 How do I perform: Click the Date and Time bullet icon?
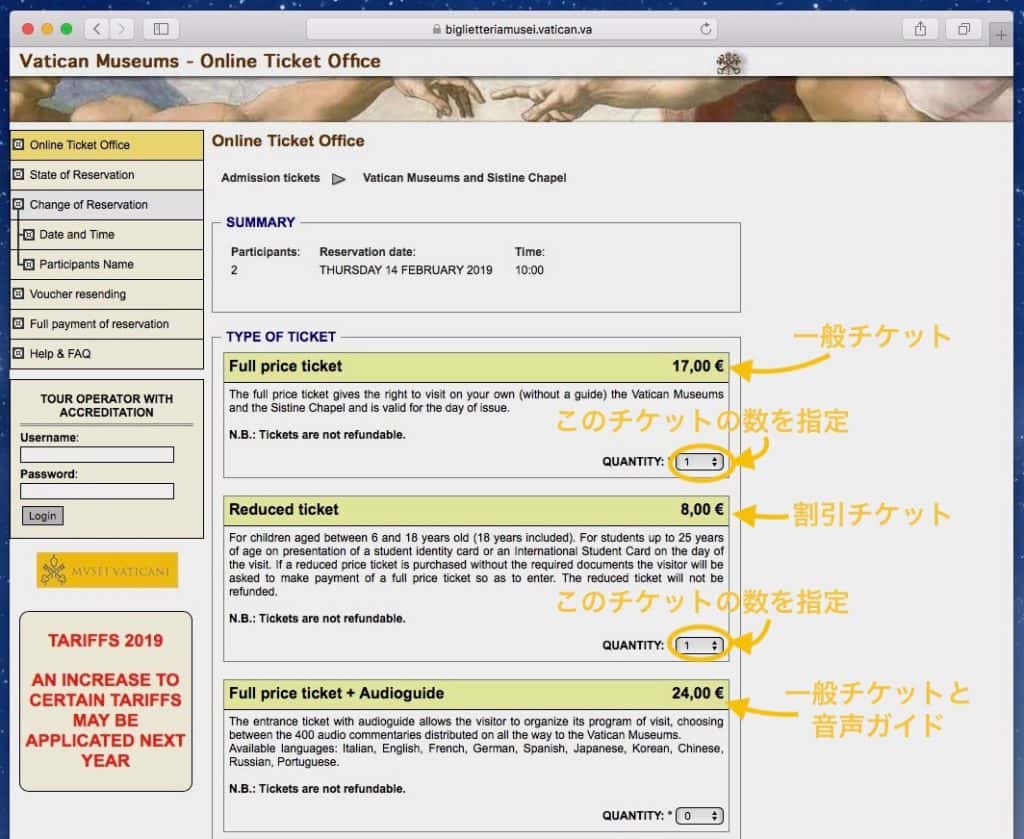pyautogui.click(x=29, y=234)
